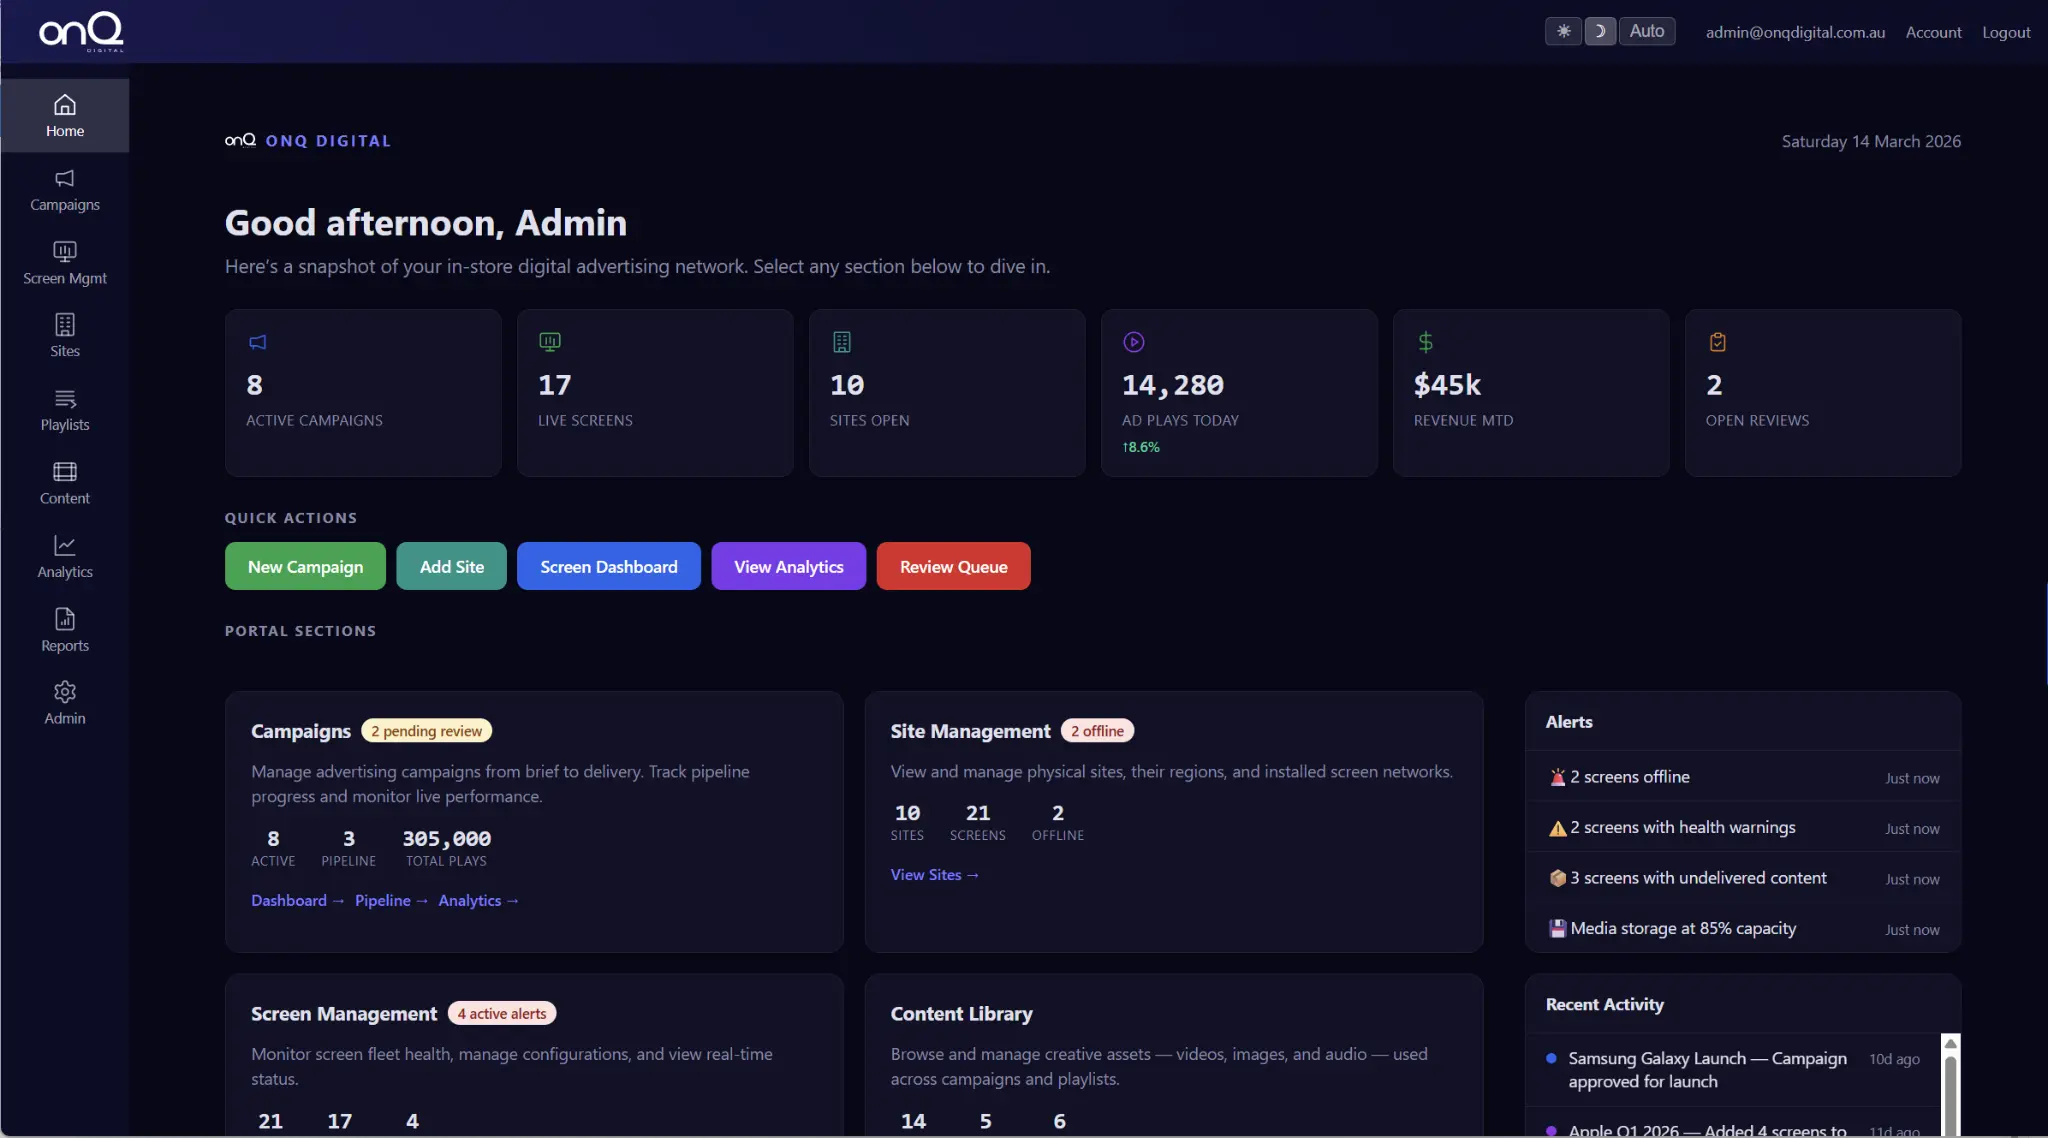Select '3 screens with undelivered content' alert
The image size is (2048, 1138).
click(1743, 878)
